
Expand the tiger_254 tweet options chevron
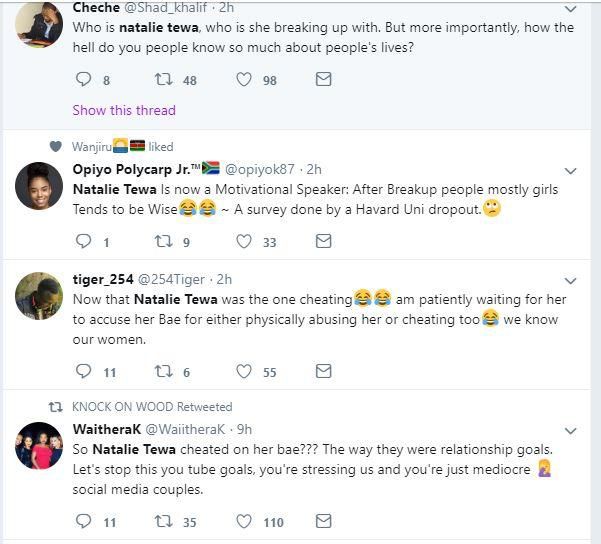pos(571,281)
